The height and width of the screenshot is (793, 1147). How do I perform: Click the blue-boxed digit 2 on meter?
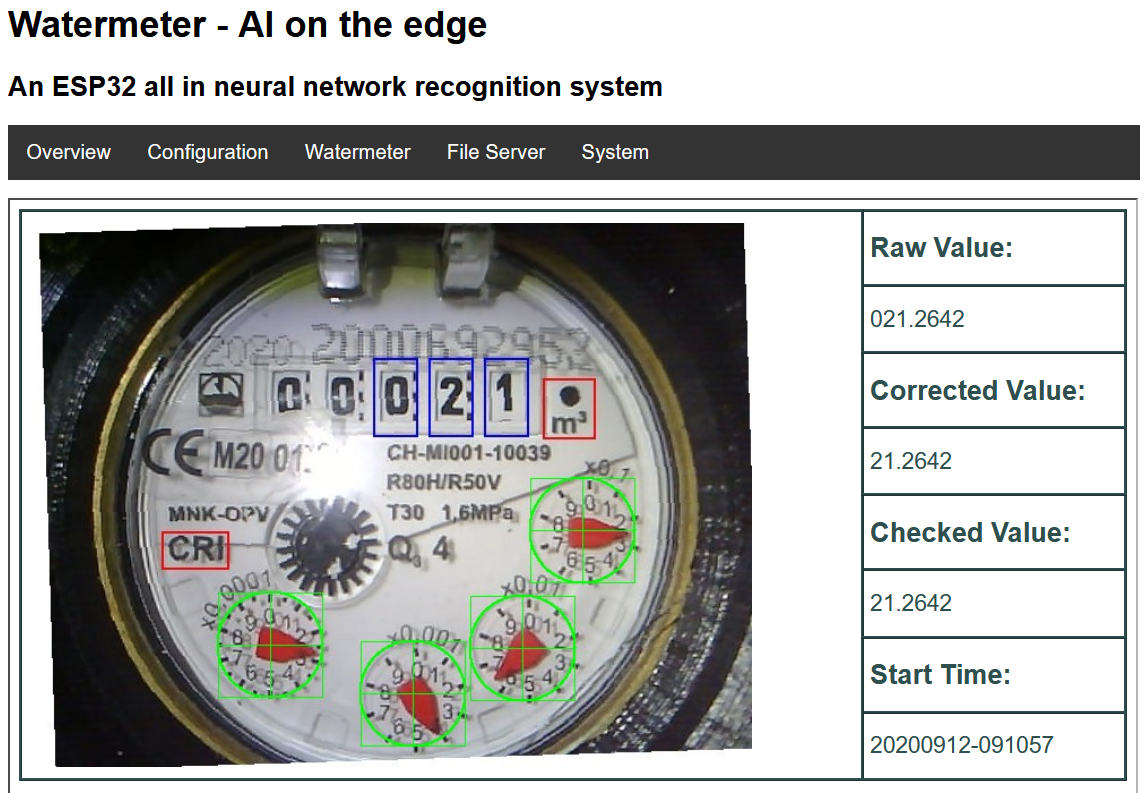coord(451,397)
